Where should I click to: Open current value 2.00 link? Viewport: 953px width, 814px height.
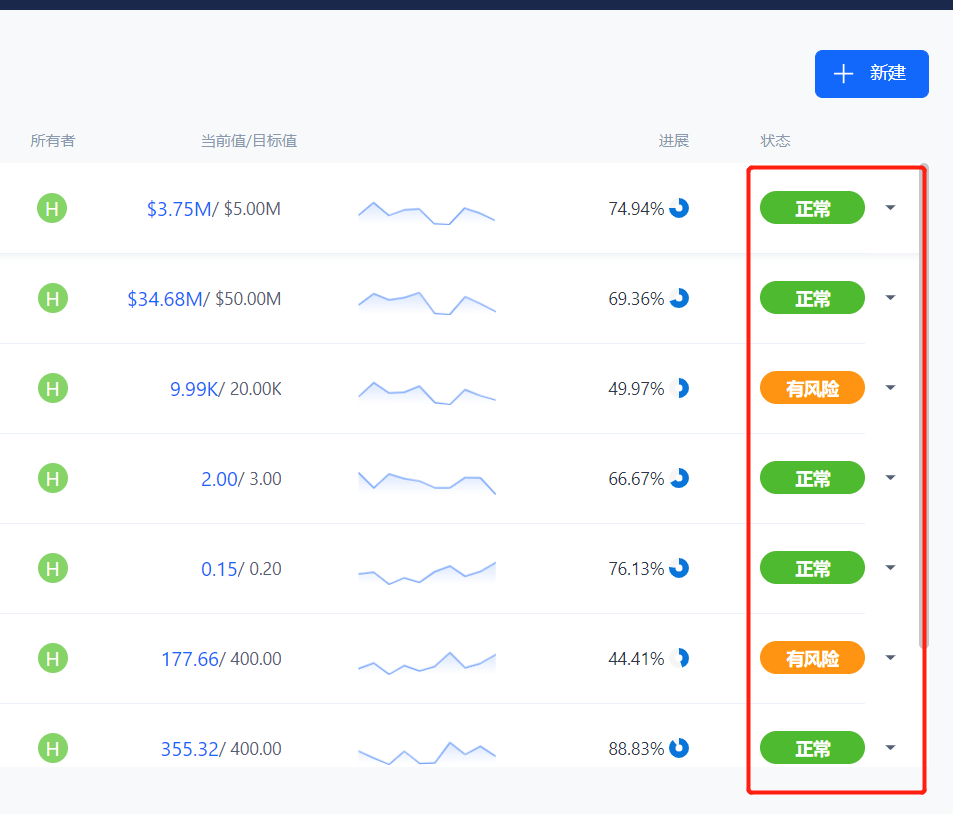[x=219, y=479]
